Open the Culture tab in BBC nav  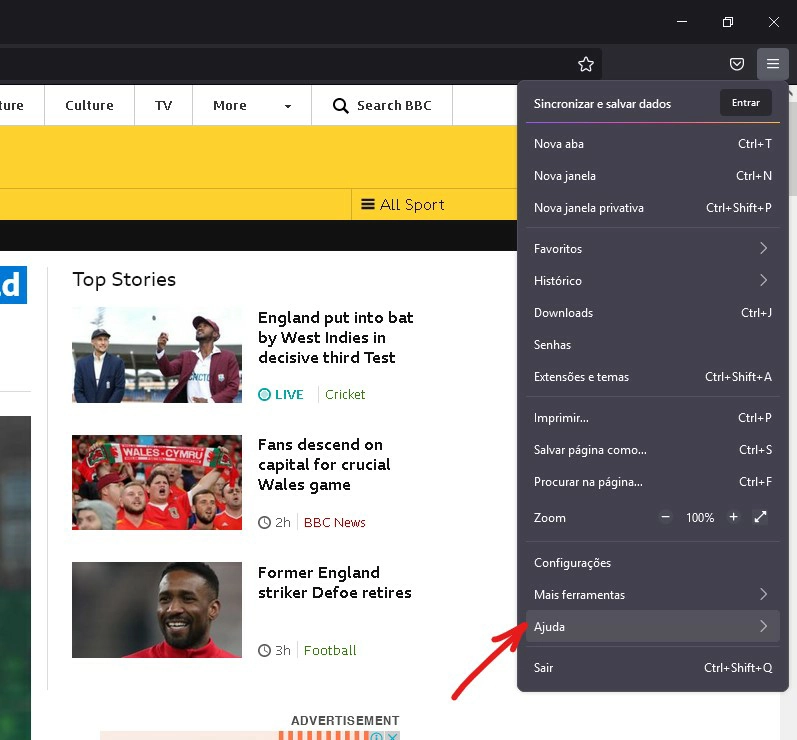point(89,106)
